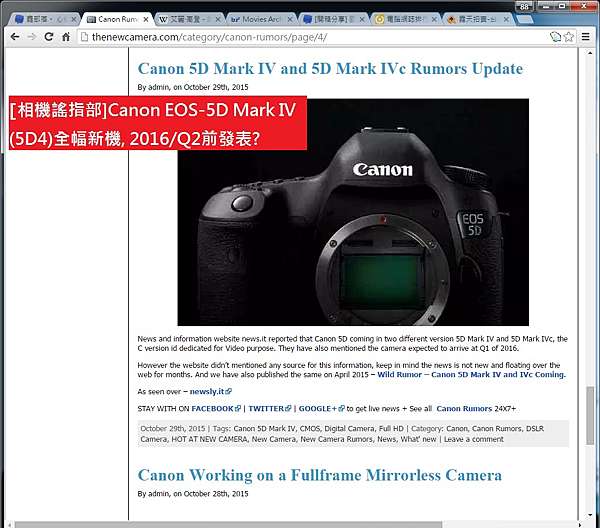Screen dimensions: 600x528
Task: Switch to the tab with yellow circle favicon
Action: 406,19
